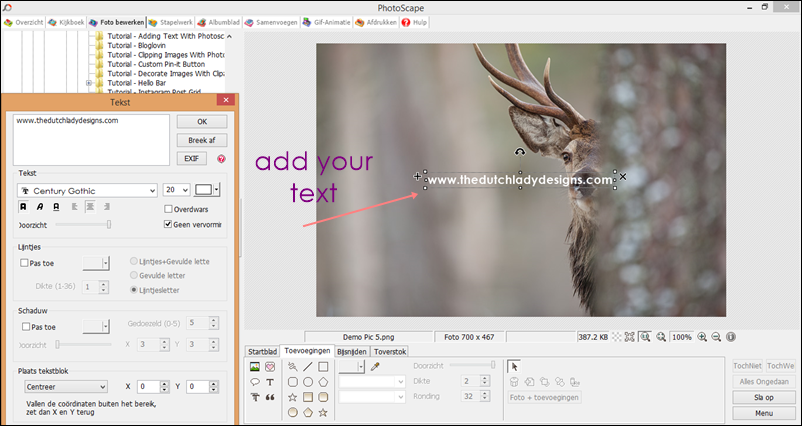Open the Gif-Animatie tab
Image resolution: width=802 pixels, height=426 pixels.
pos(326,23)
